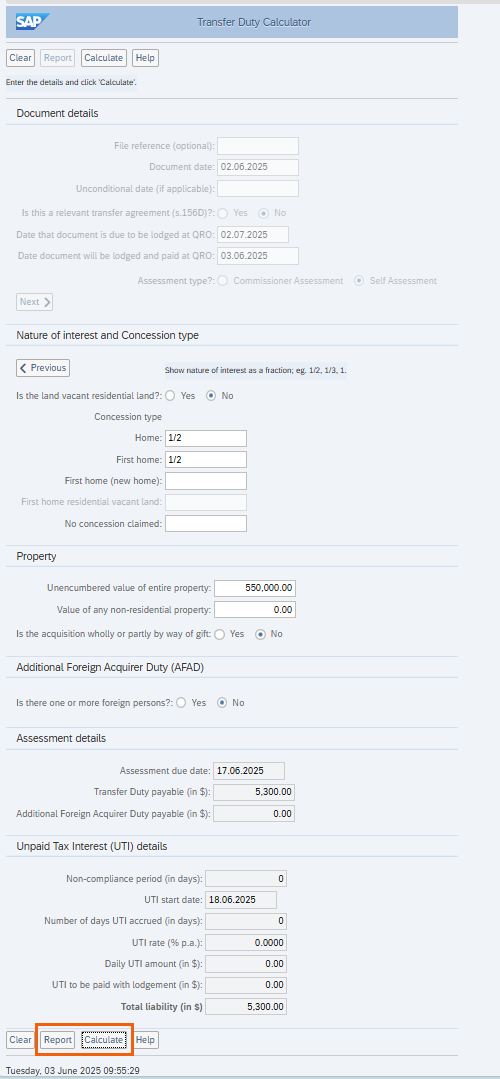Image resolution: width=500 pixels, height=1079 pixels.
Task: Select Yes for vacant residential land
Action: tap(170, 396)
